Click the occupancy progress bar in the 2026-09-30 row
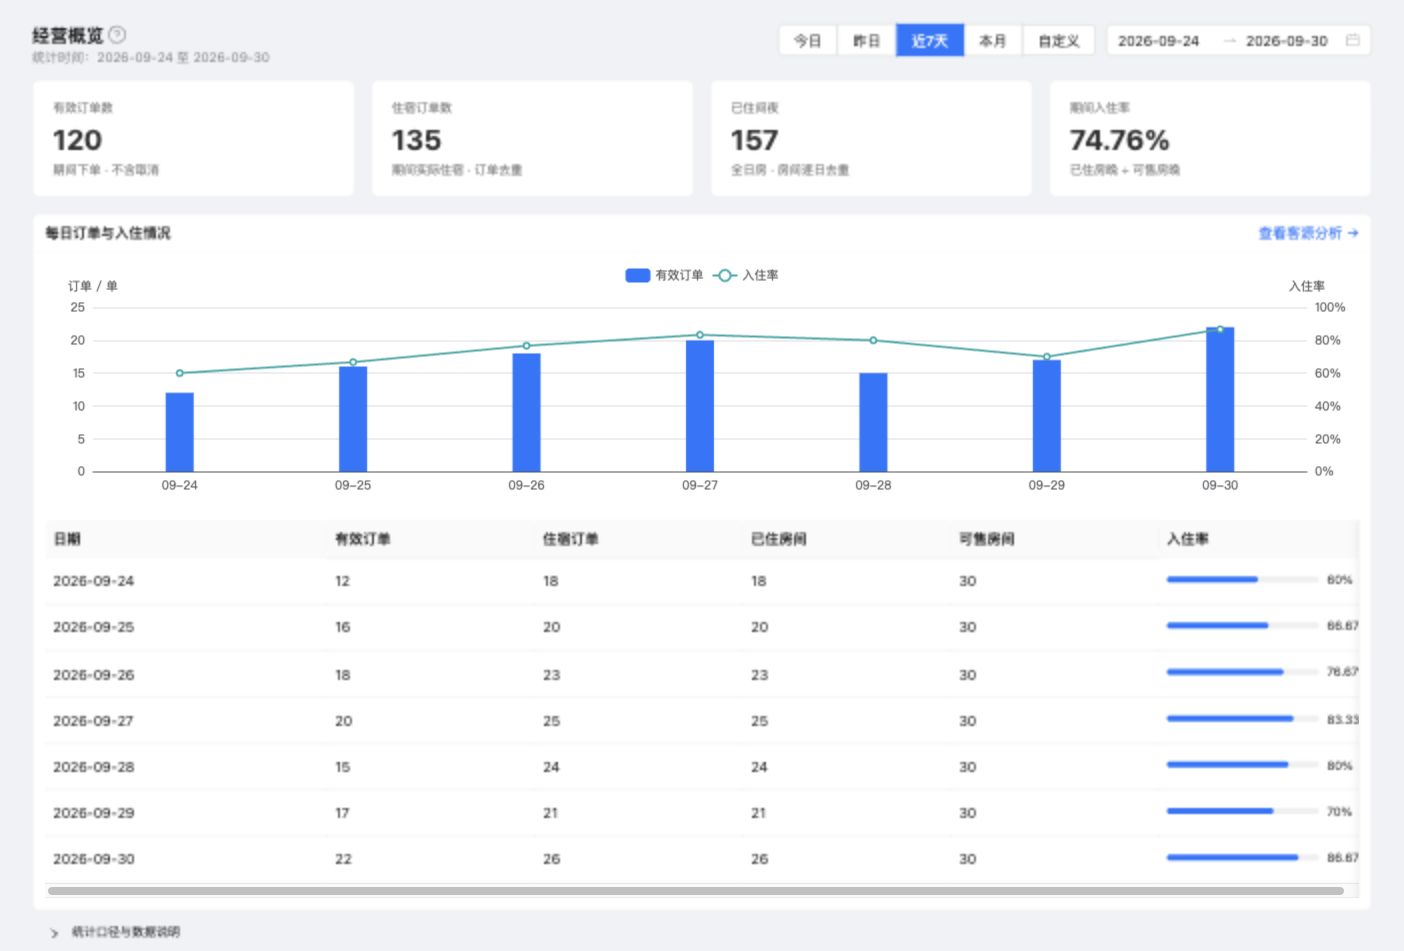The height and width of the screenshot is (951, 1404). point(1241,858)
